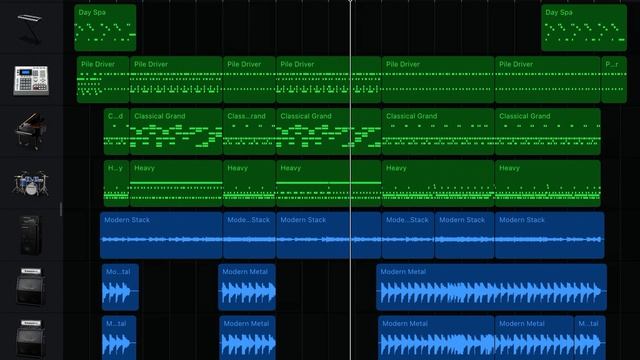Select the Modern Stack region under the playhead
The height and width of the screenshot is (360, 640).
[329, 235]
